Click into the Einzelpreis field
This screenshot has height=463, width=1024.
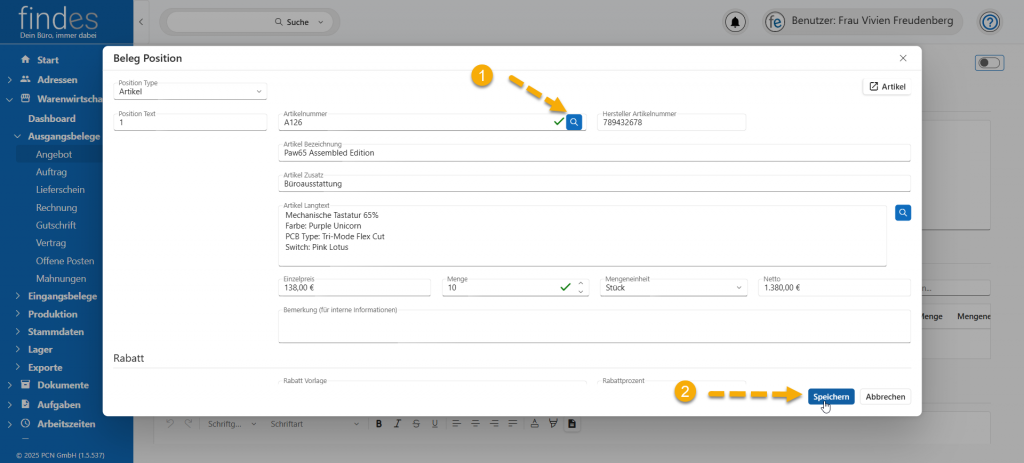pyautogui.click(x=356, y=288)
